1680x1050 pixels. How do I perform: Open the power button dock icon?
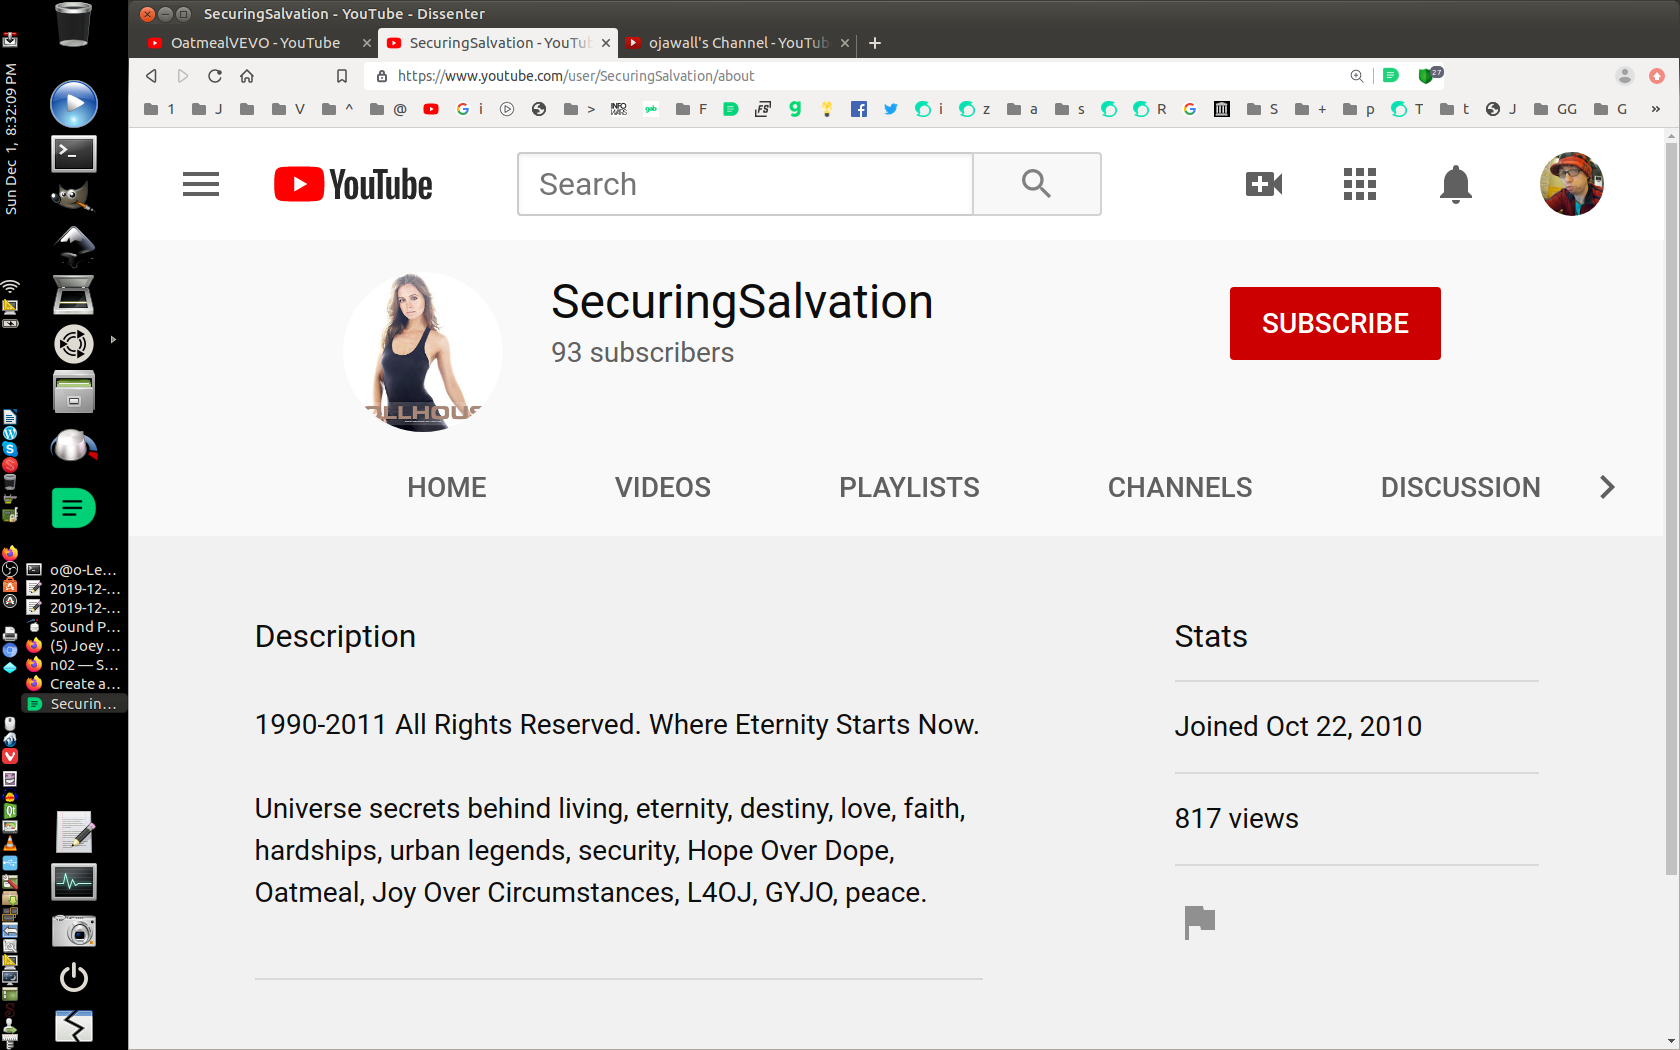[x=74, y=977]
